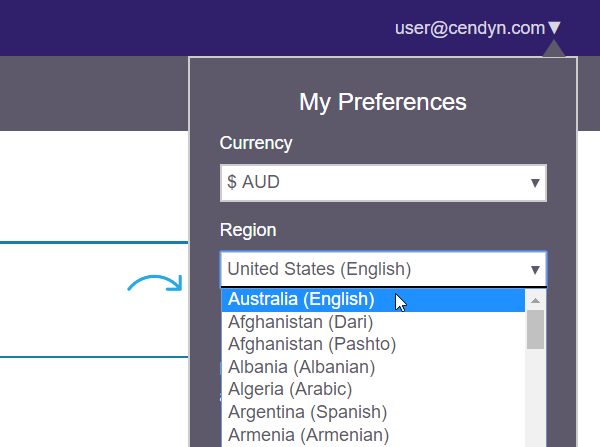Screen dimensions: 600x447
Task: Click the Currency field label
Action: click(256, 144)
